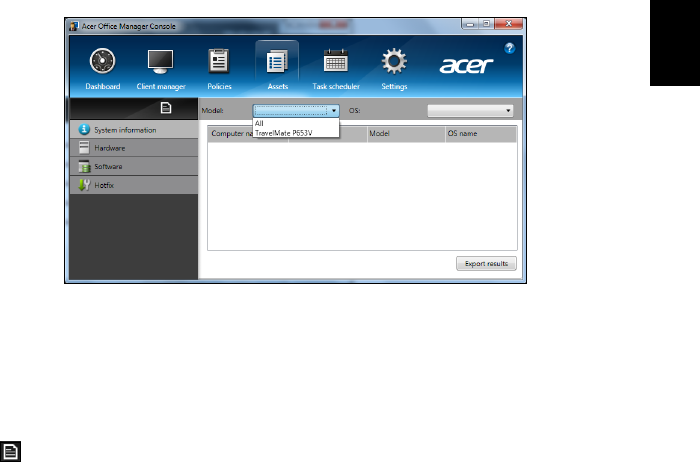
Task: Open the Task scheduler section
Action: point(336,69)
